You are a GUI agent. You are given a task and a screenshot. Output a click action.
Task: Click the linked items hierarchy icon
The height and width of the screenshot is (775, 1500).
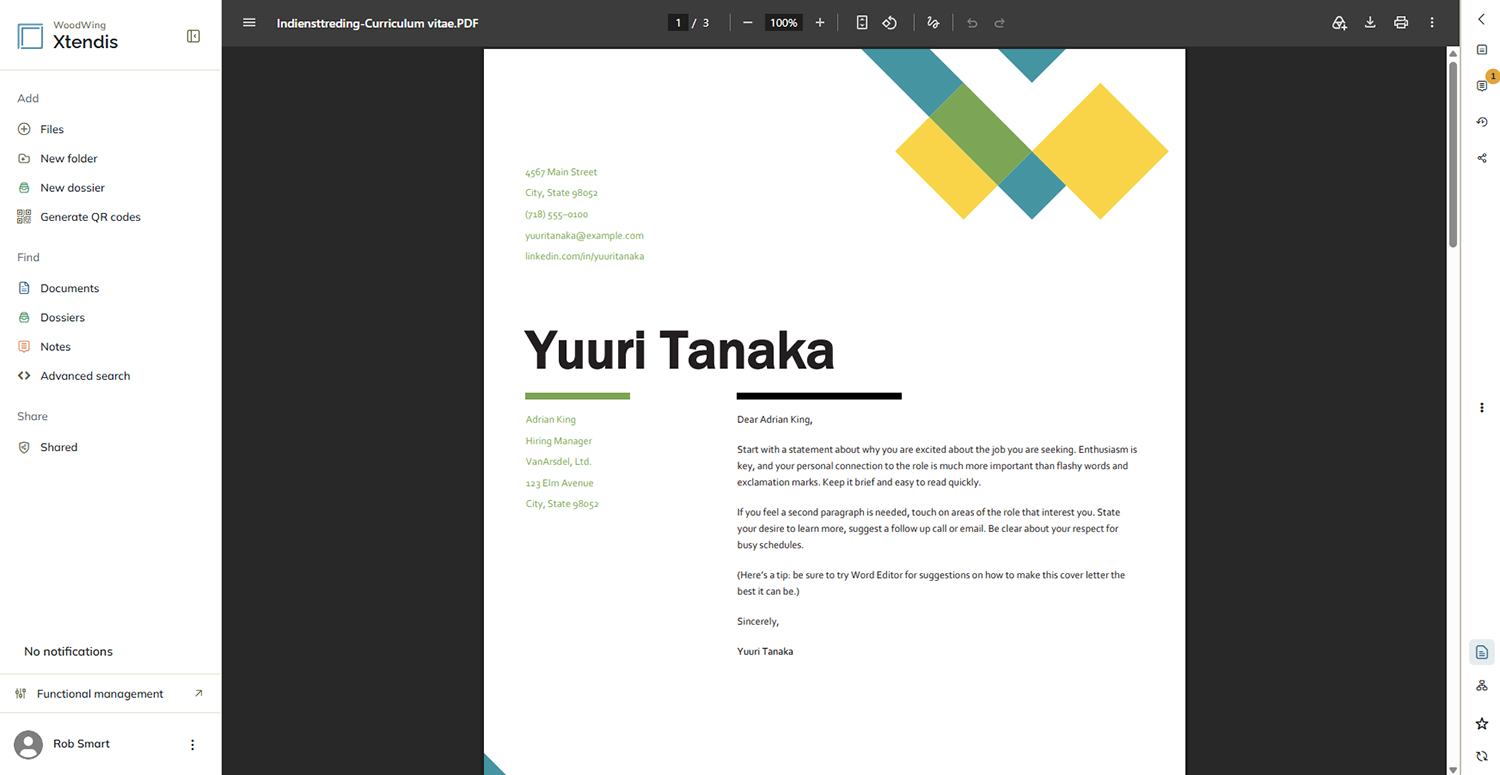(x=1482, y=685)
